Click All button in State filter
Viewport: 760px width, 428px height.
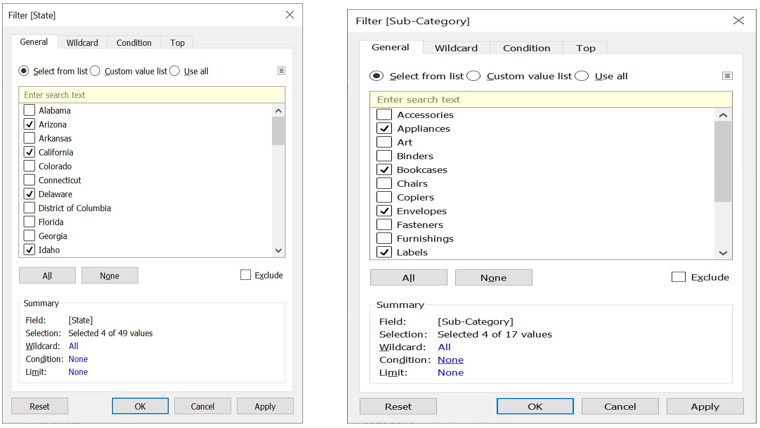click(48, 275)
